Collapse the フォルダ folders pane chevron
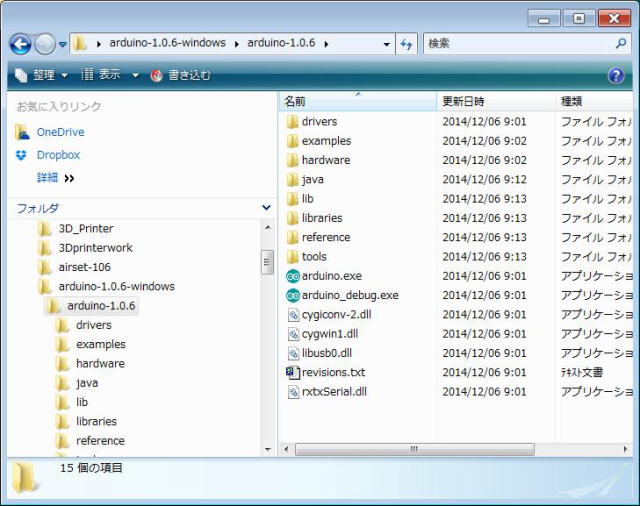Image resolution: width=640 pixels, height=506 pixels. [266, 208]
